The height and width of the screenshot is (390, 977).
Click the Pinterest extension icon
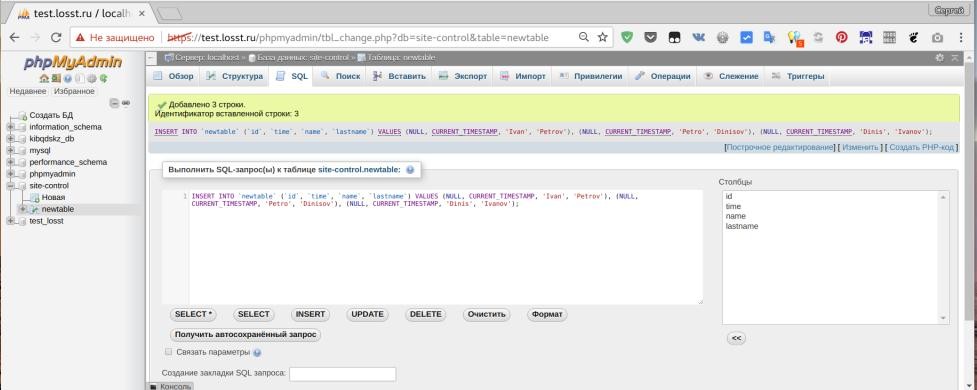tap(842, 37)
